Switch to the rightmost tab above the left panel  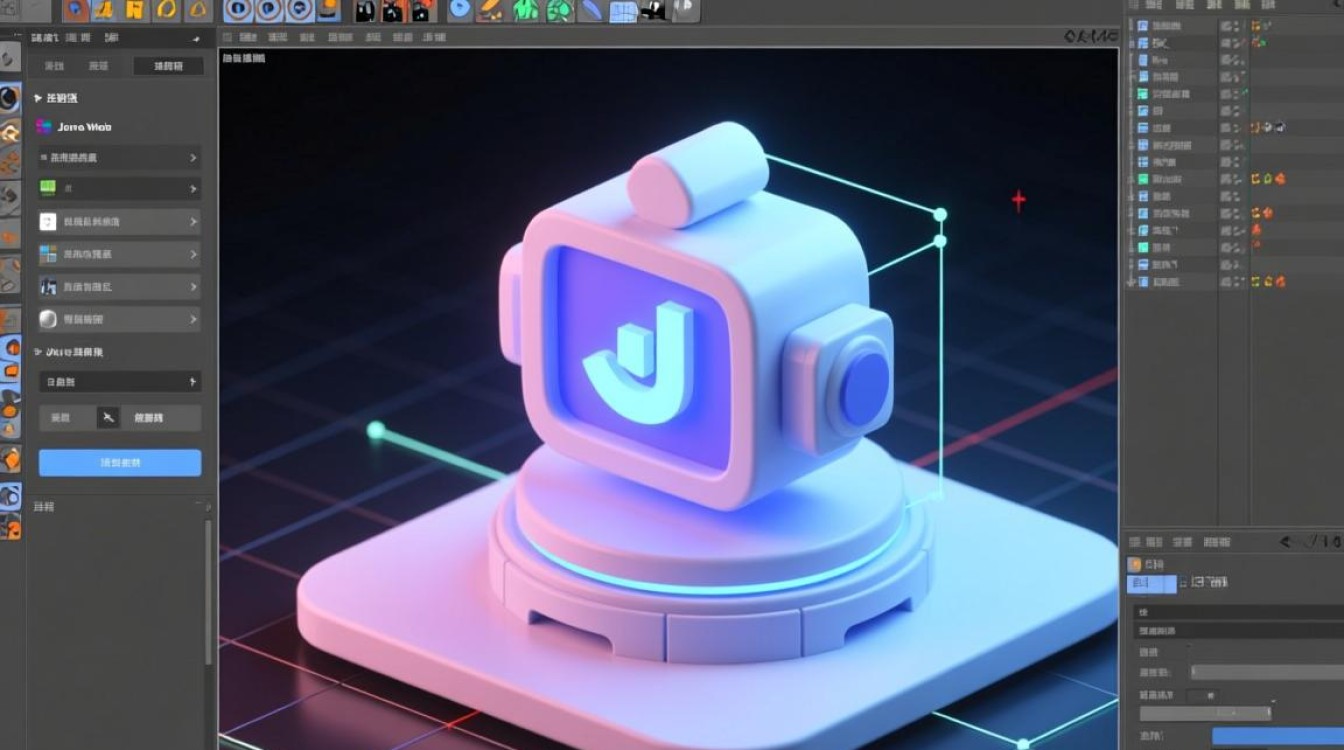[168, 65]
